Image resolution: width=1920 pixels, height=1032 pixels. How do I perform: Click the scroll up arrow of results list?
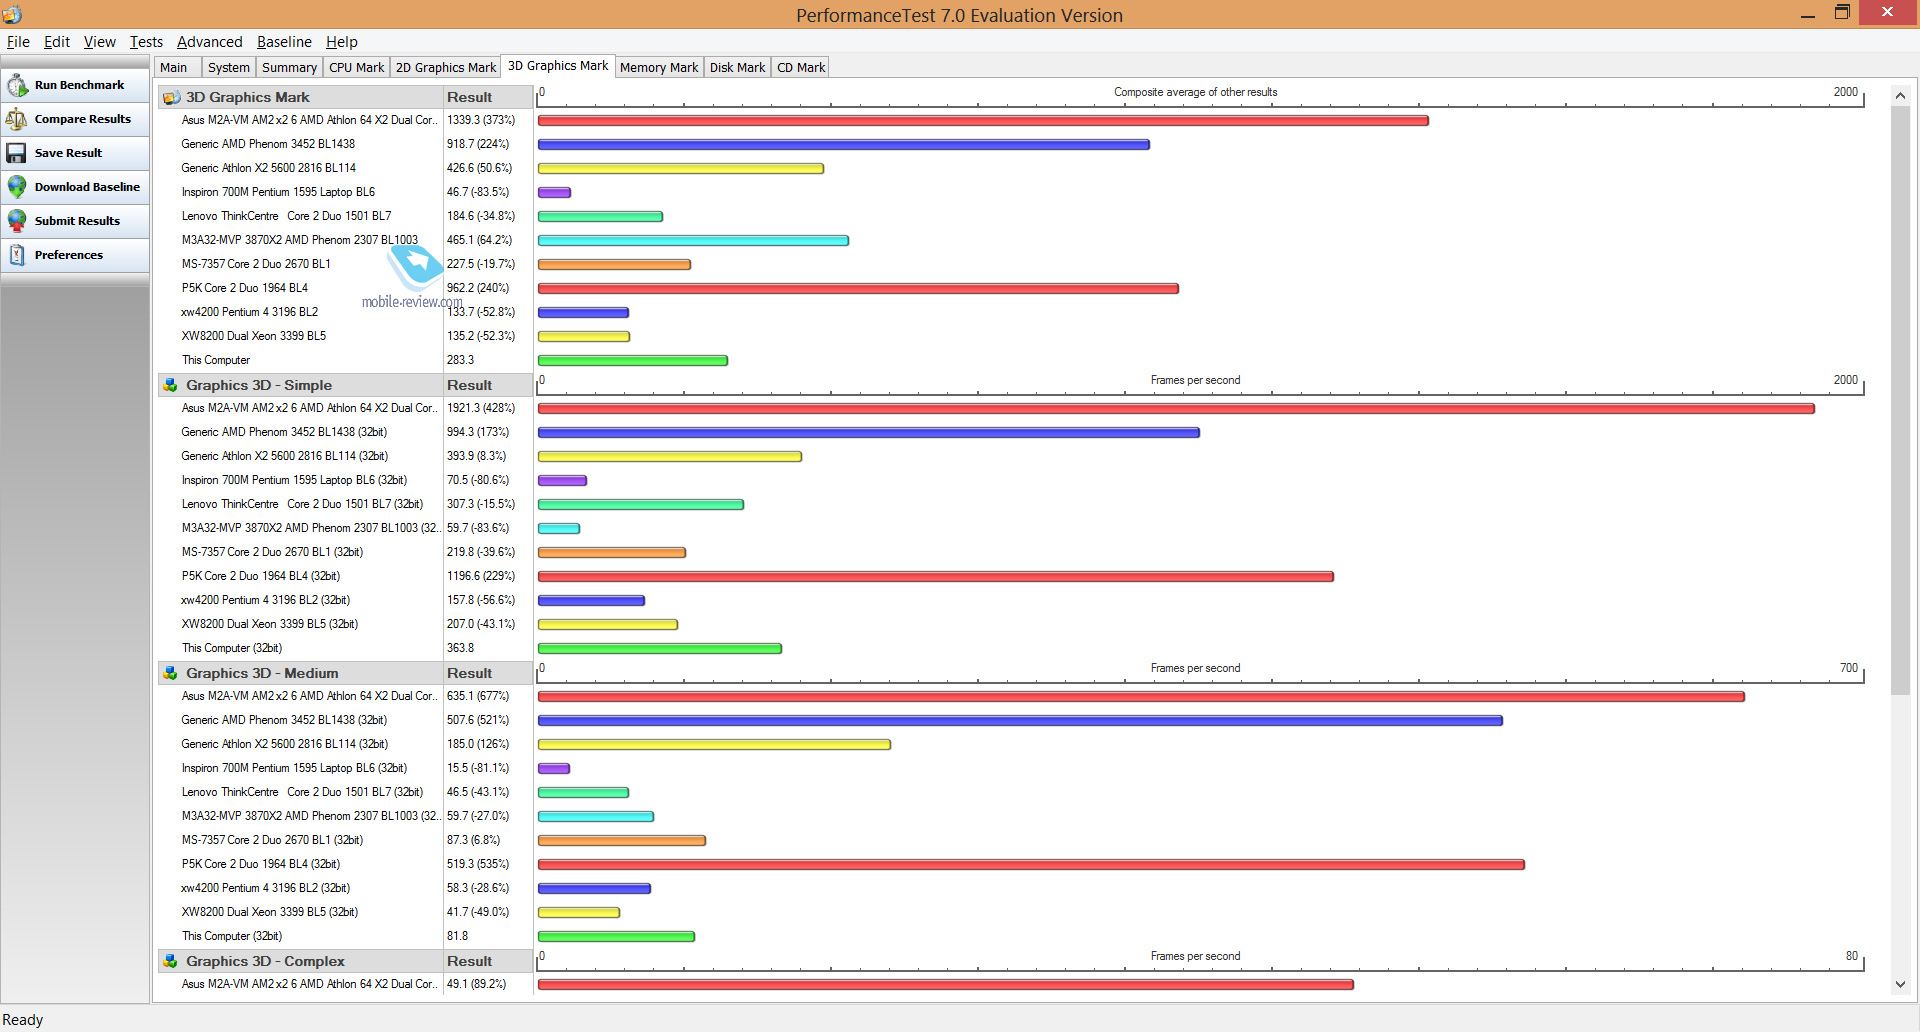click(1900, 95)
